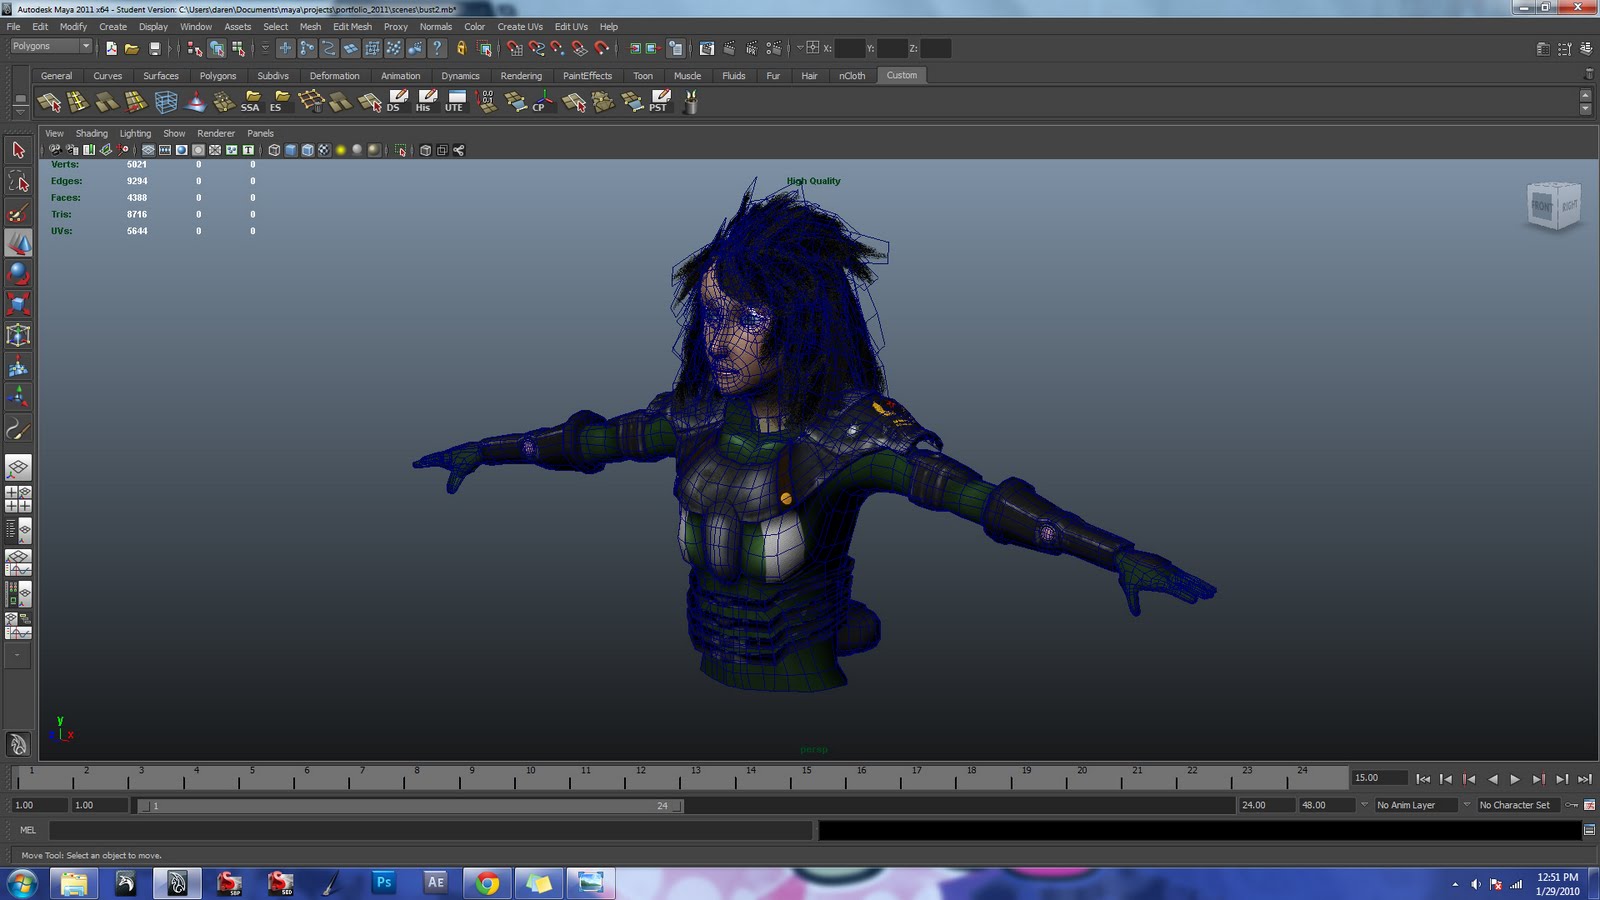Open Chrome from the Windows taskbar
The height and width of the screenshot is (900, 1600).
pos(487,883)
